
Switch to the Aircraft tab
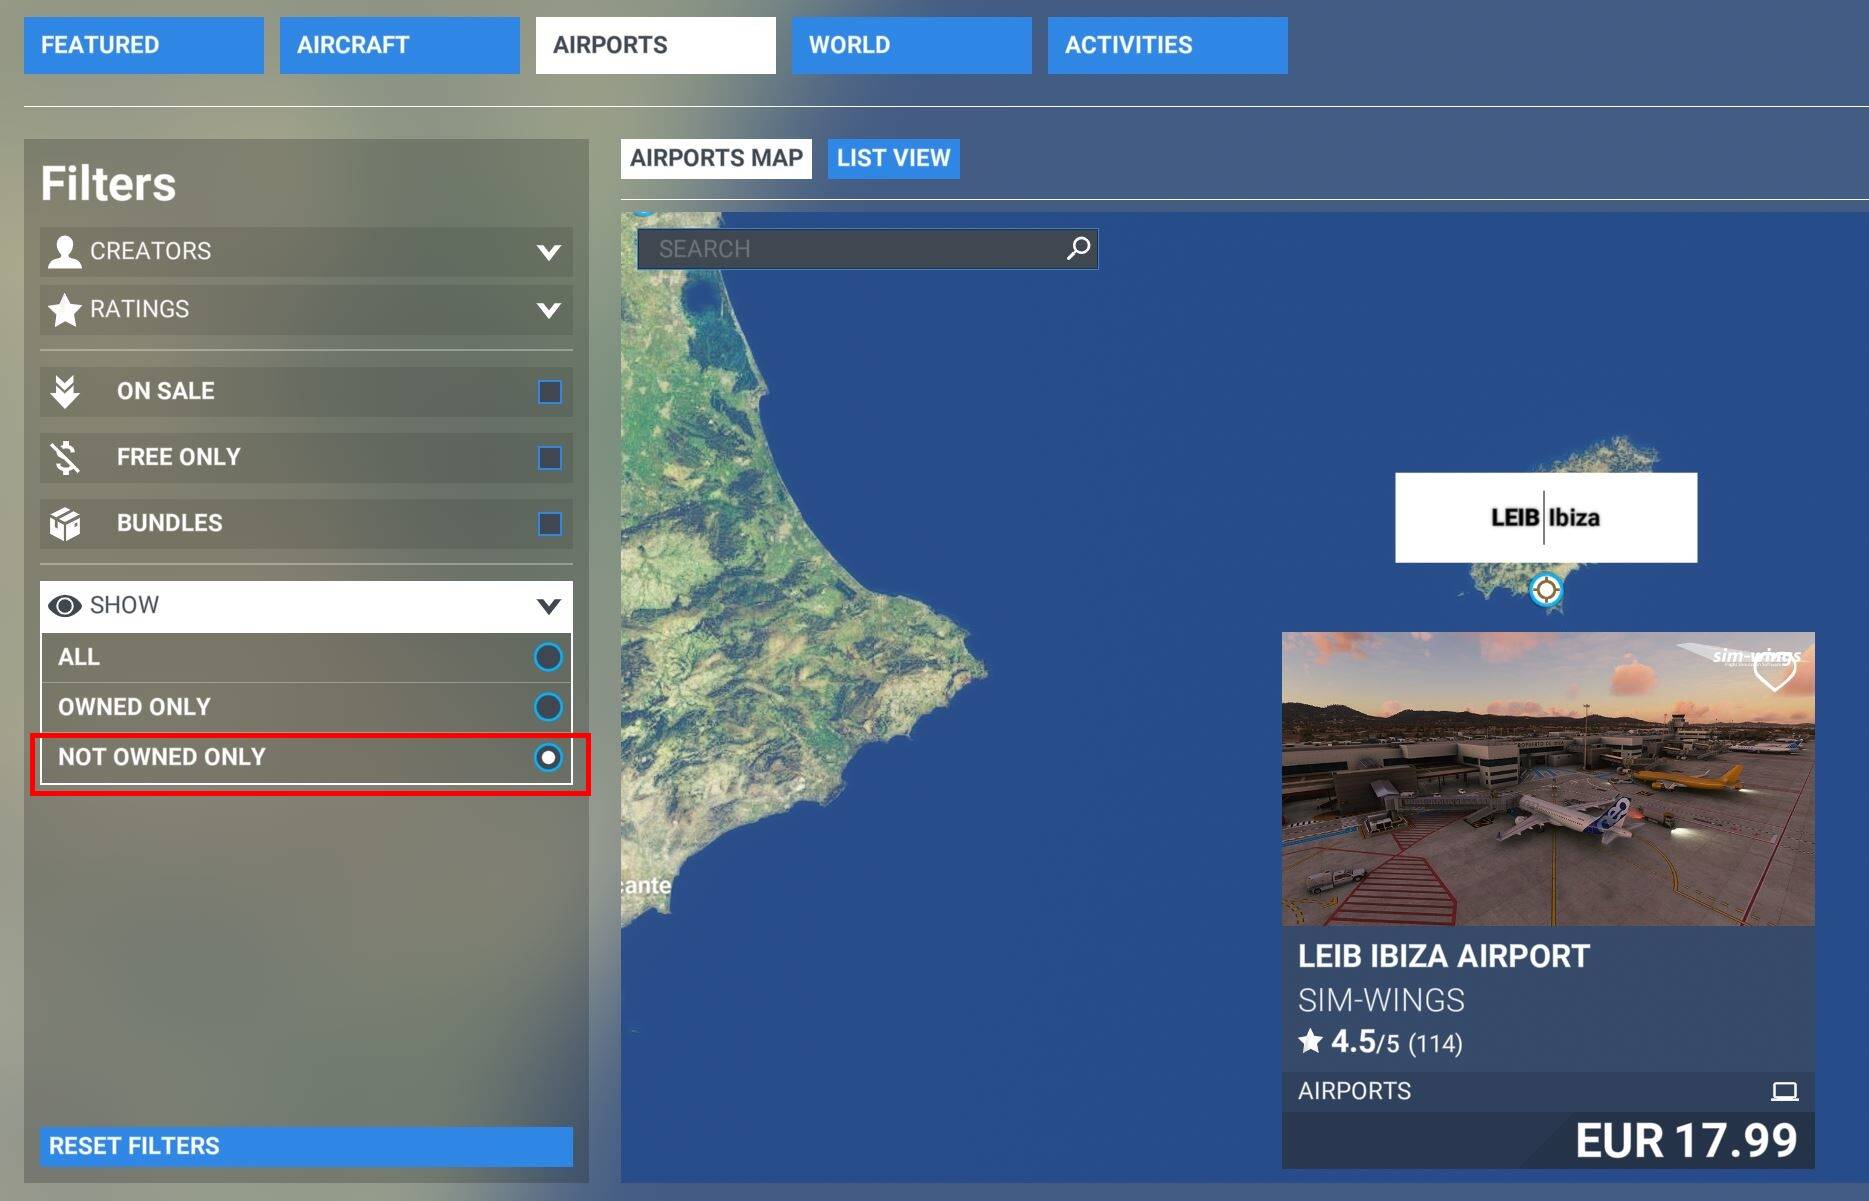click(399, 45)
